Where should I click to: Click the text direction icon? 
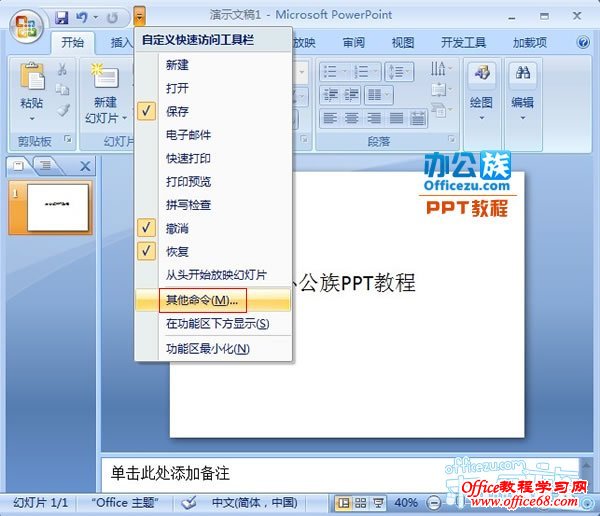click(438, 69)
